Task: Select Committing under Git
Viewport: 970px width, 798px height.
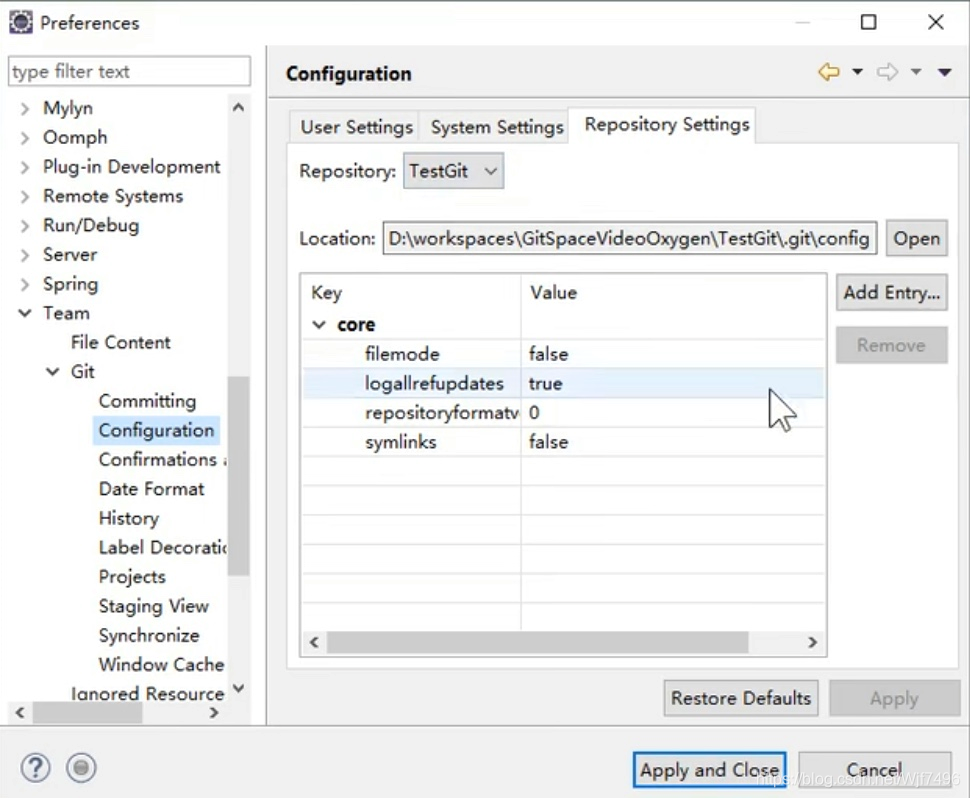Action: [x=147, y=401]
